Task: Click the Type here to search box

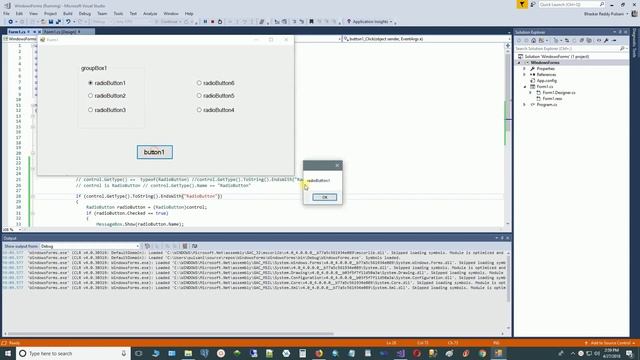Action: 73,353
